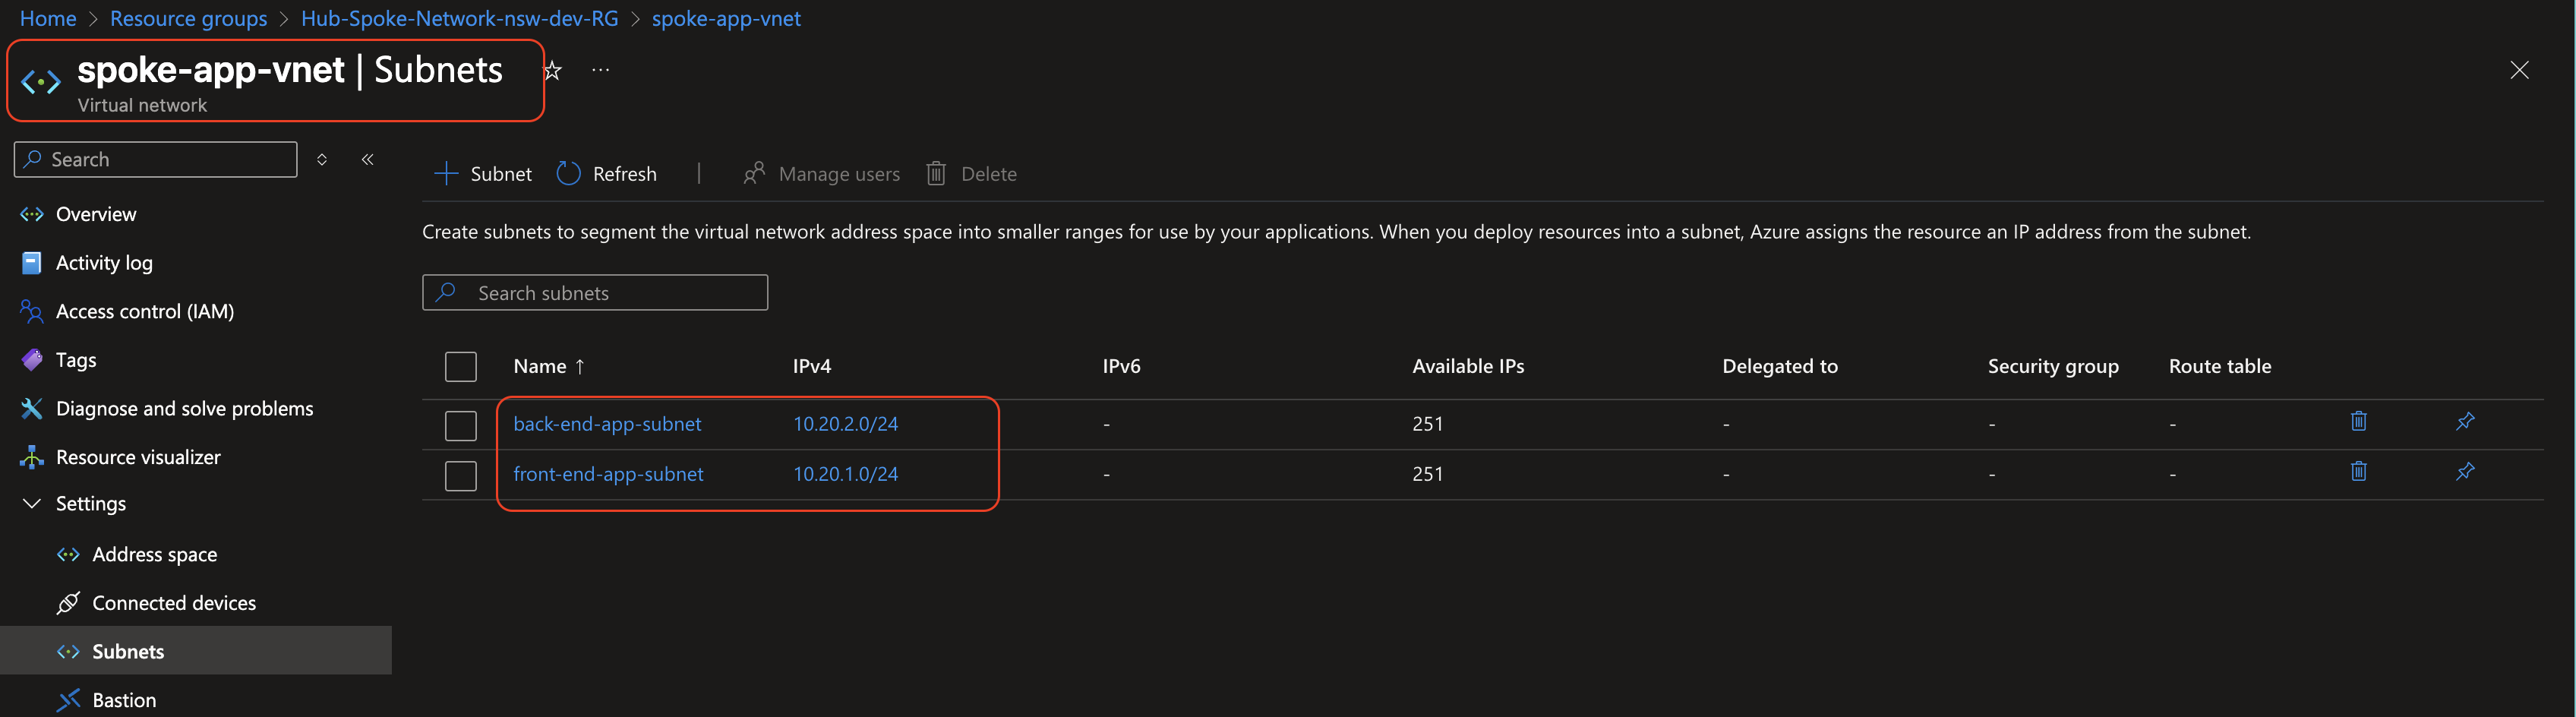Select Diagnose and solve problems
The width and height of the screenshot is (2576, 717).
tap(185, 408)
